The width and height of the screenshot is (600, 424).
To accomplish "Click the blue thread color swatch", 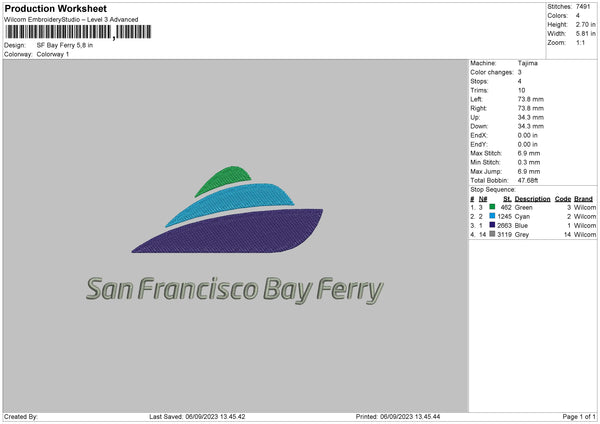I will pyautogui.click(x=492, y=225).
